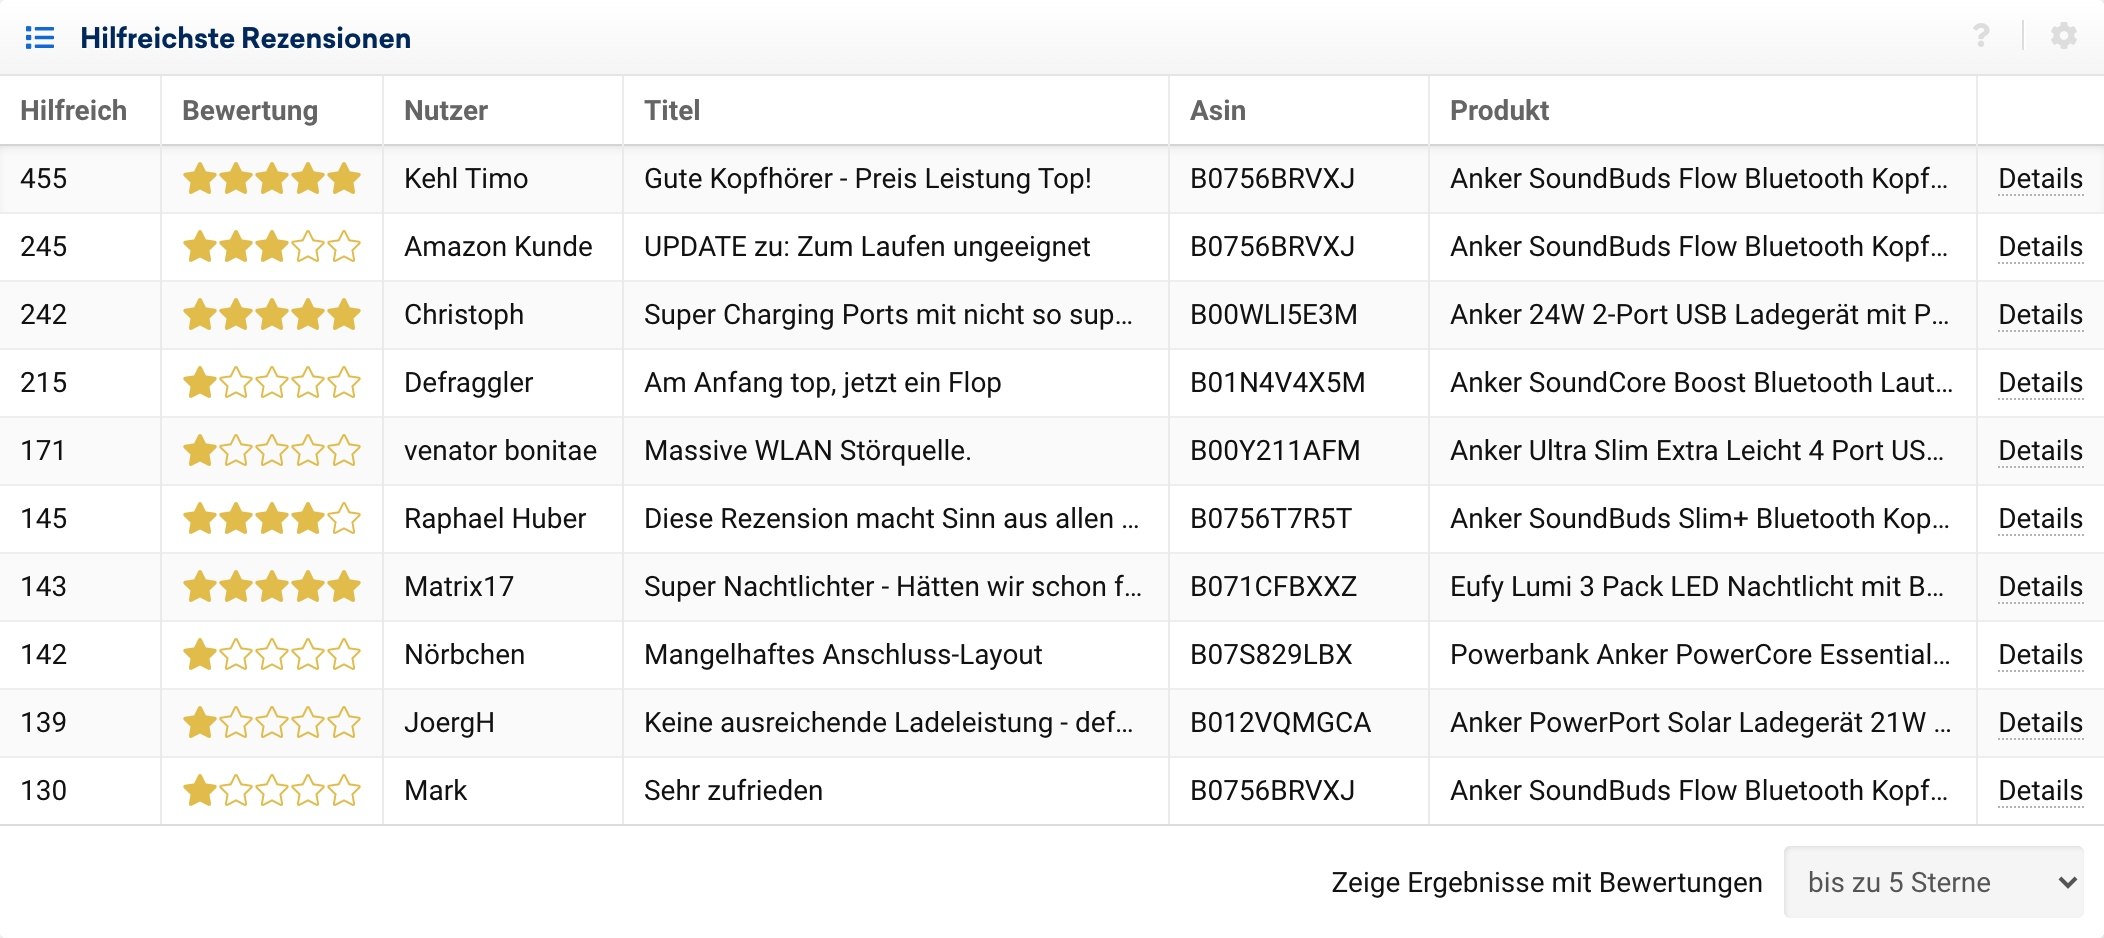Viewport: 2104px width, 938px height.
Task: Open the settings gear icon
Action: tap(2063, 37)
